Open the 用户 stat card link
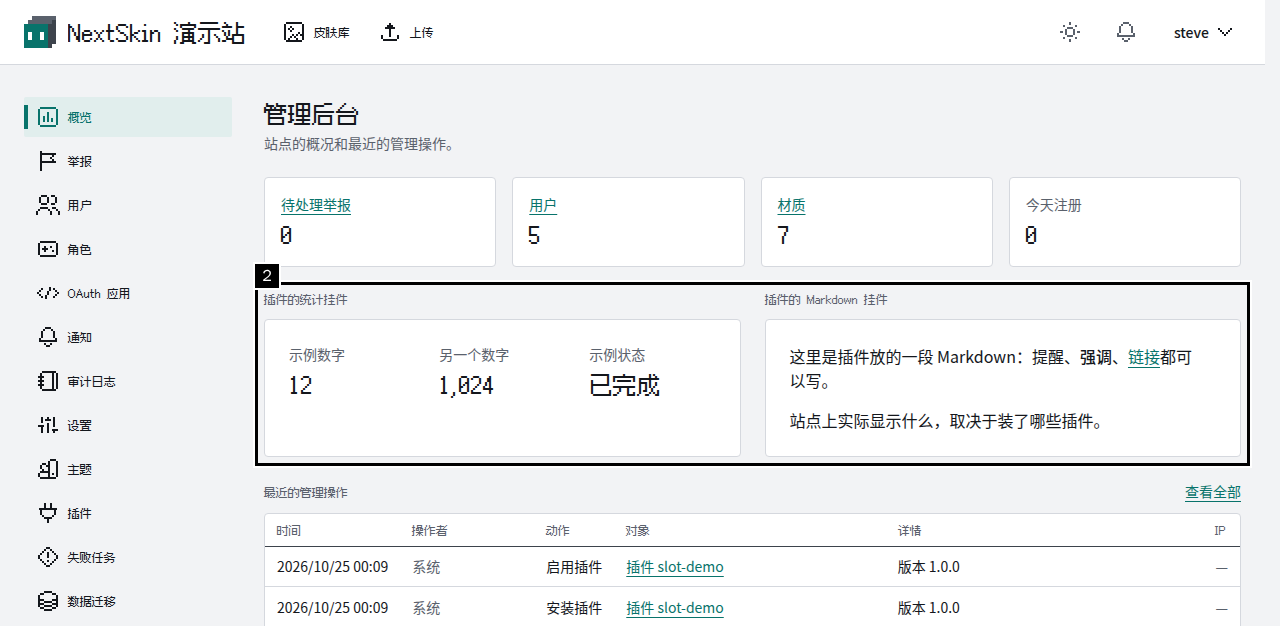The image size is (1280, 626). 543,205
